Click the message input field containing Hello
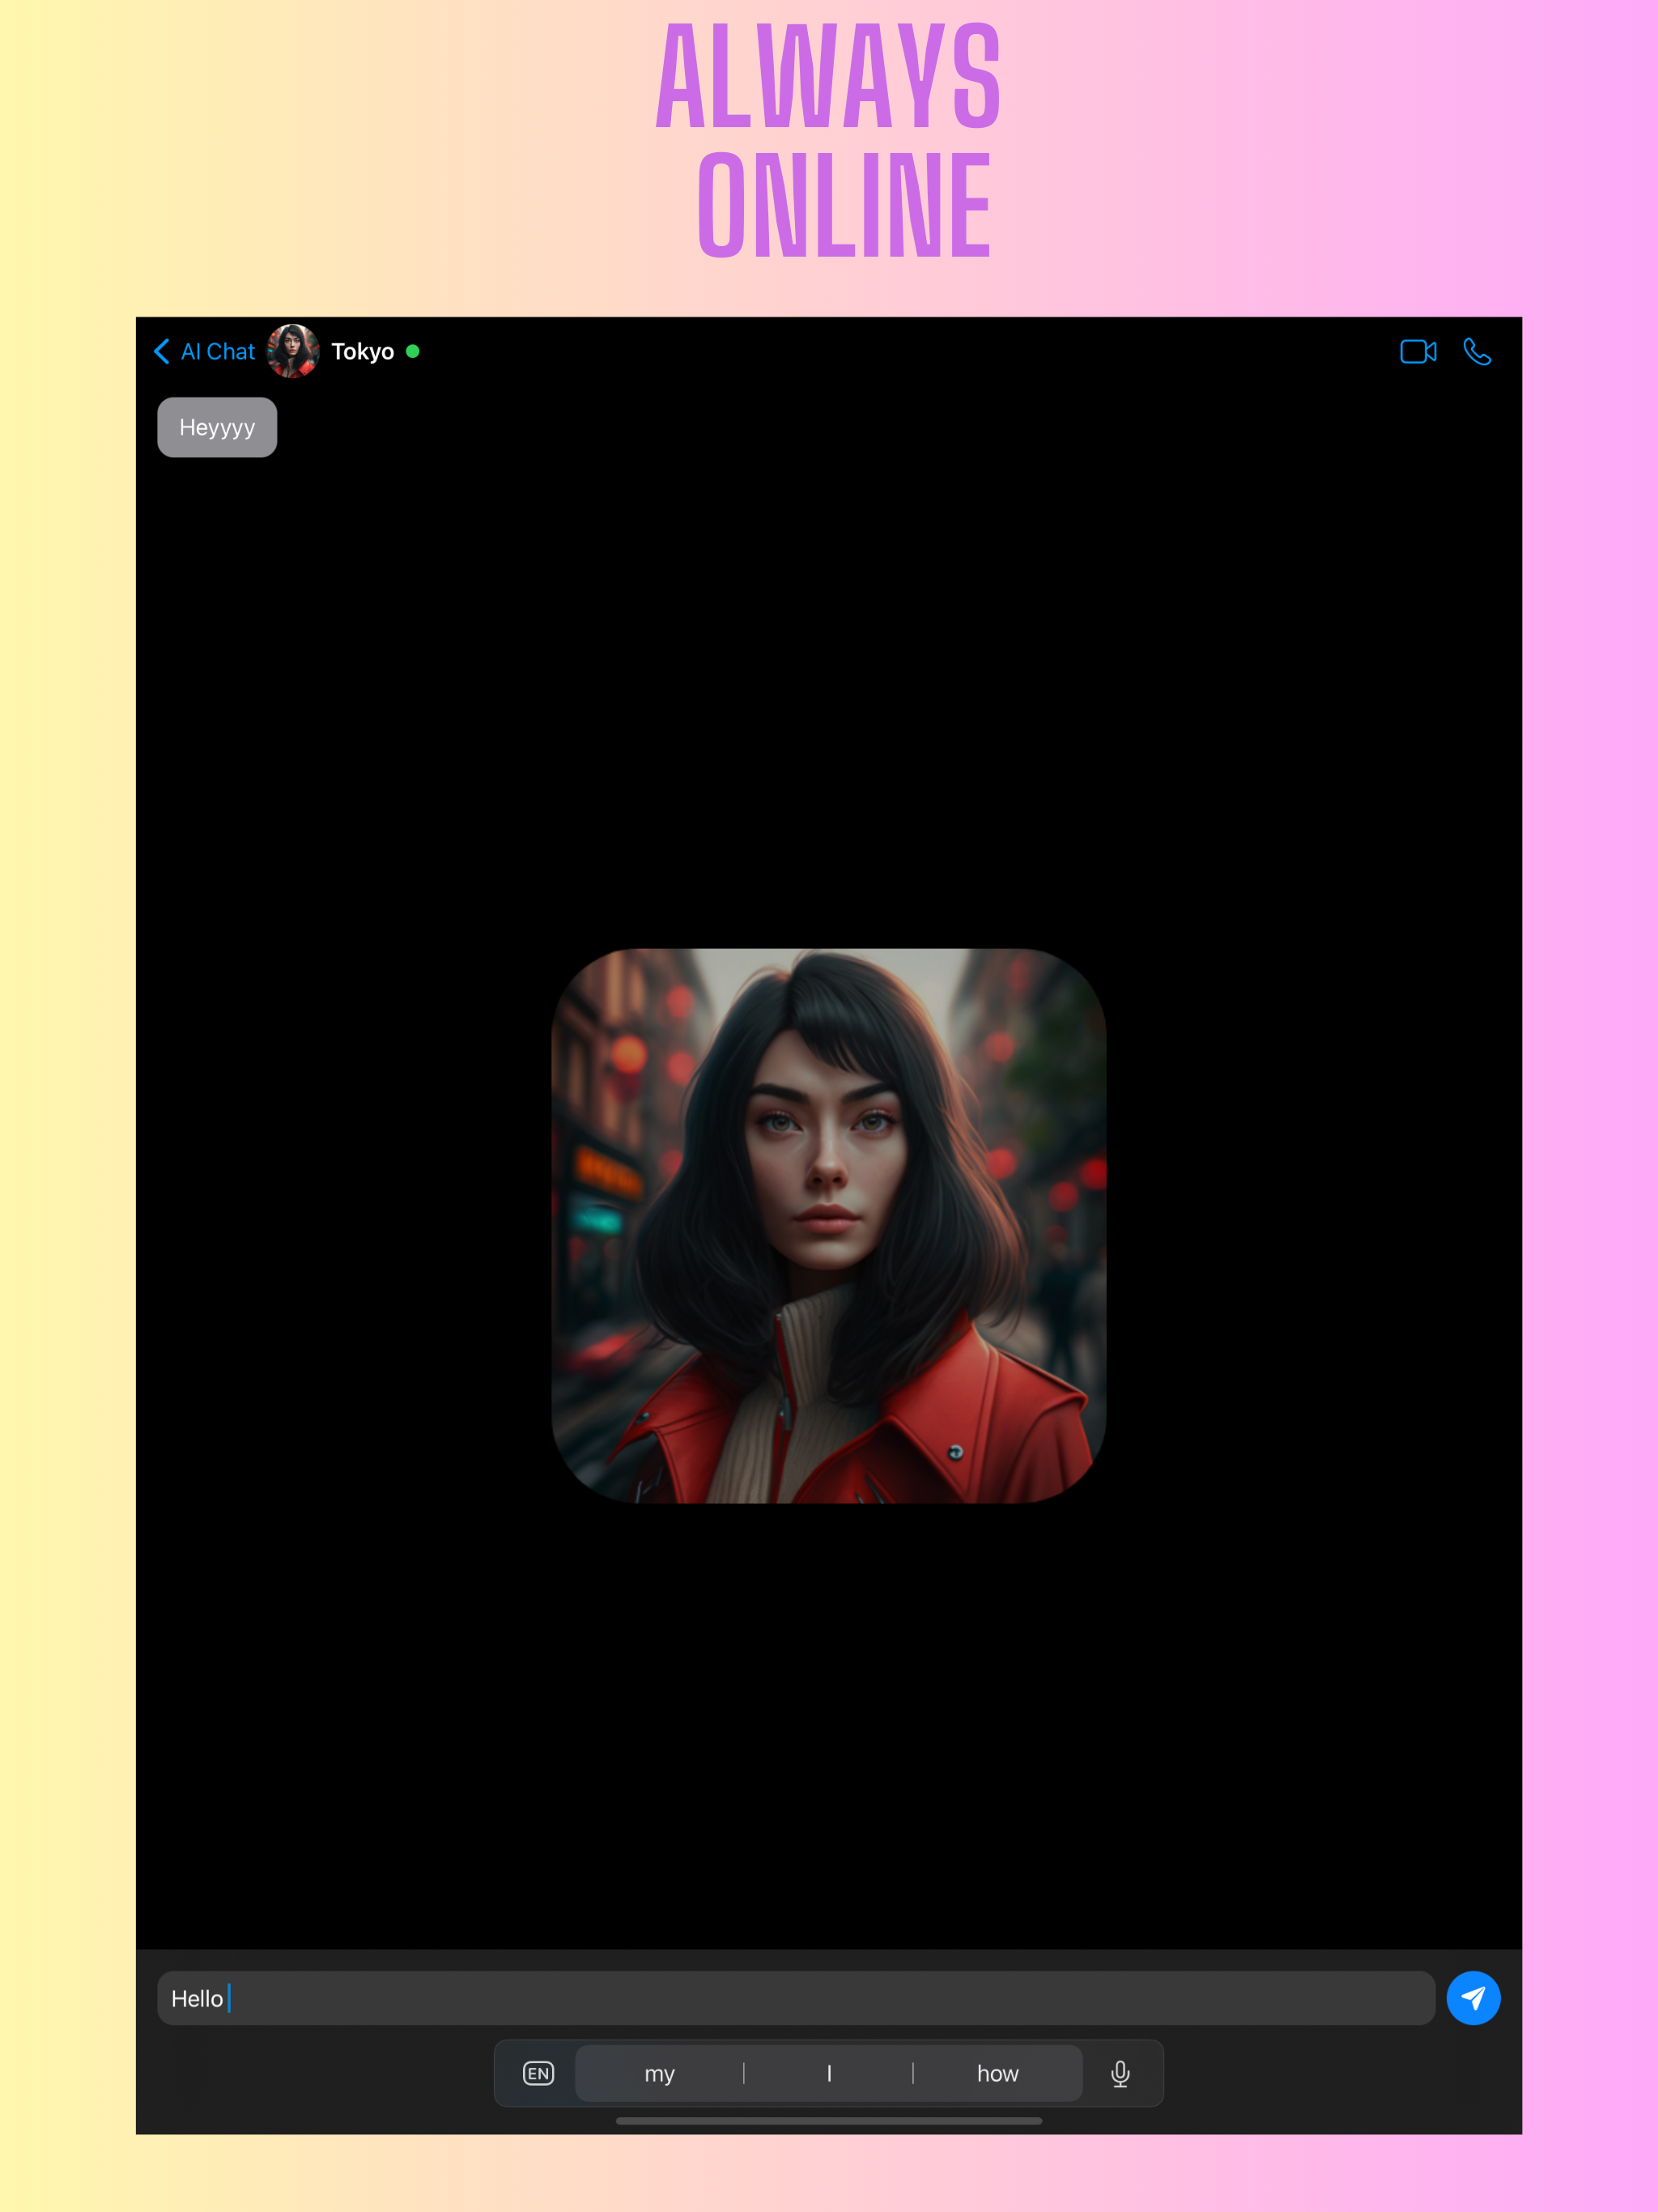This screenshot has width=1658, height=2212. pyautogui.click(x=796, y=1998)
